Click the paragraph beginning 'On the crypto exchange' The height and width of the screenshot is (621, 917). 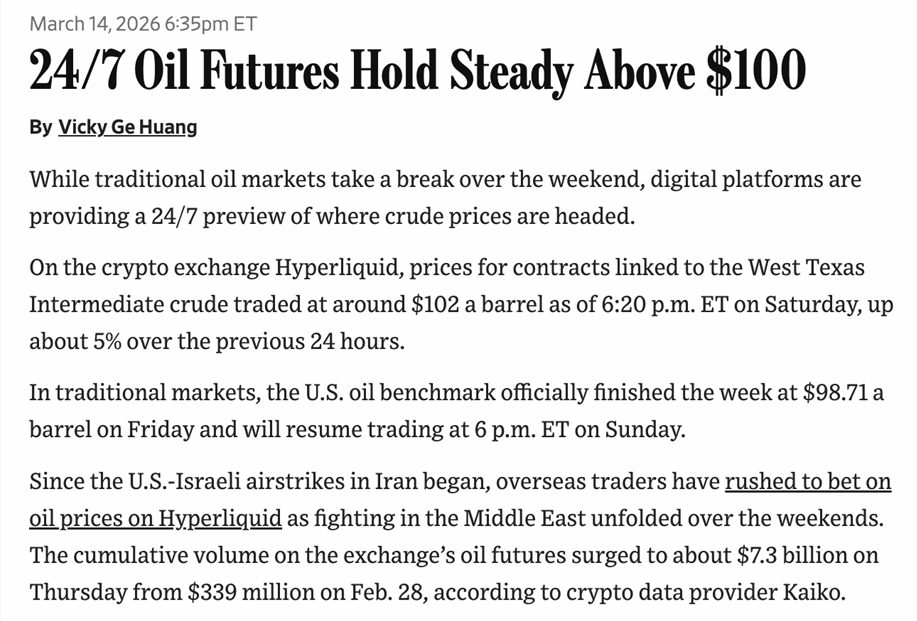coord(461,304)
